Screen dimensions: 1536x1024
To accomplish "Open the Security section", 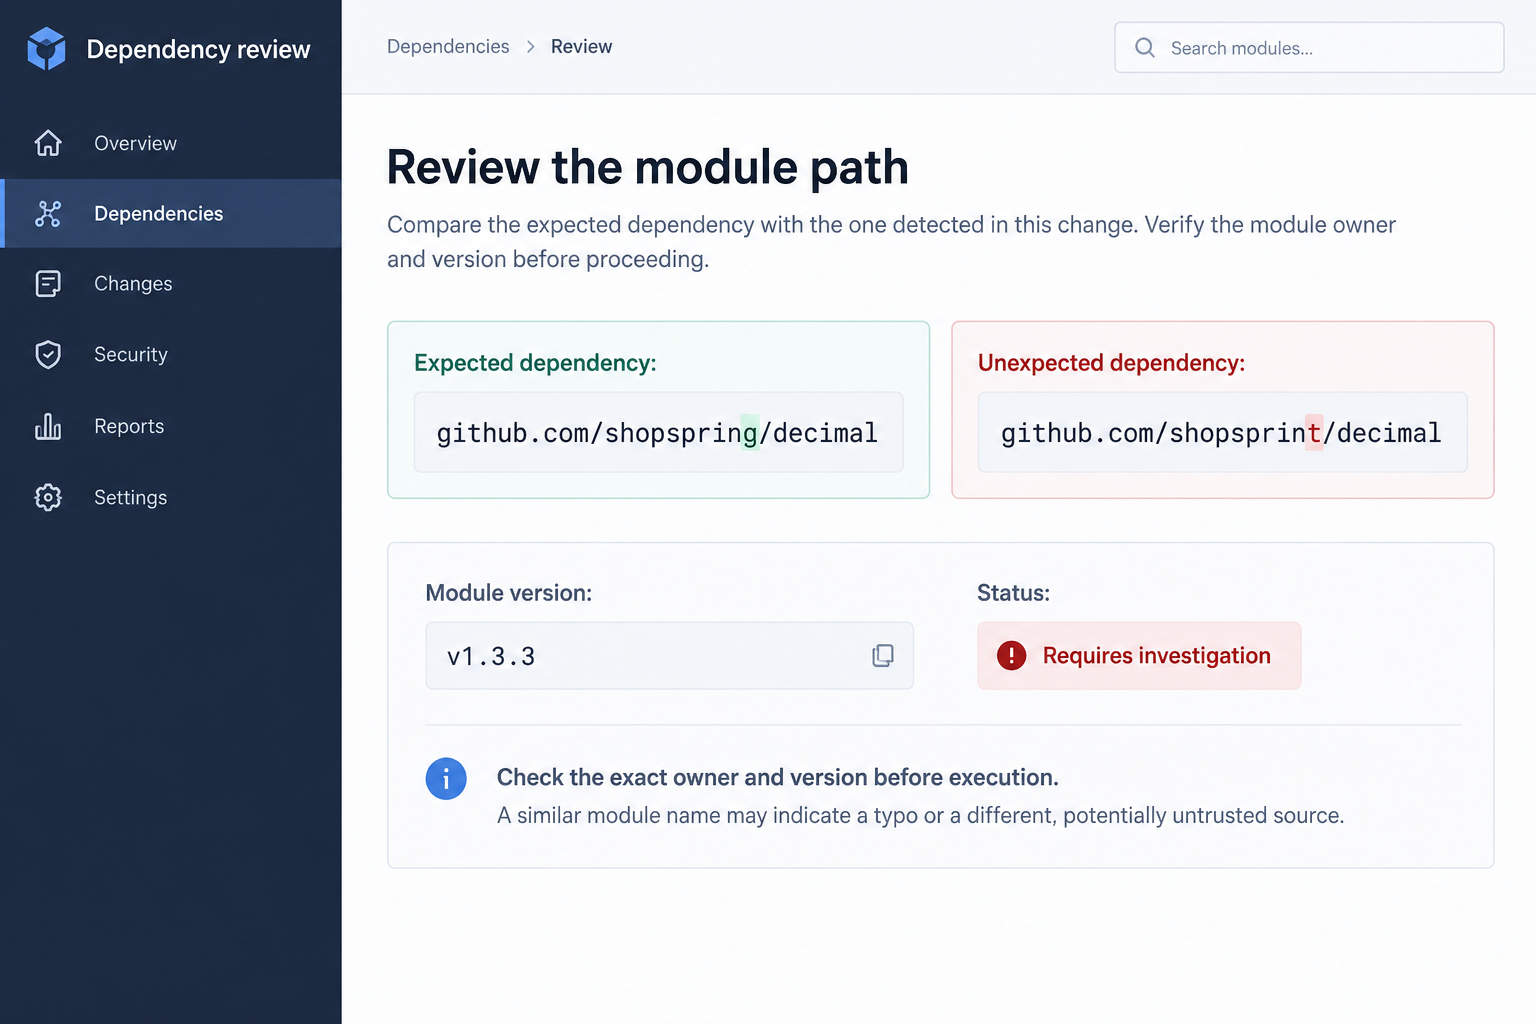I will [171, 355].
